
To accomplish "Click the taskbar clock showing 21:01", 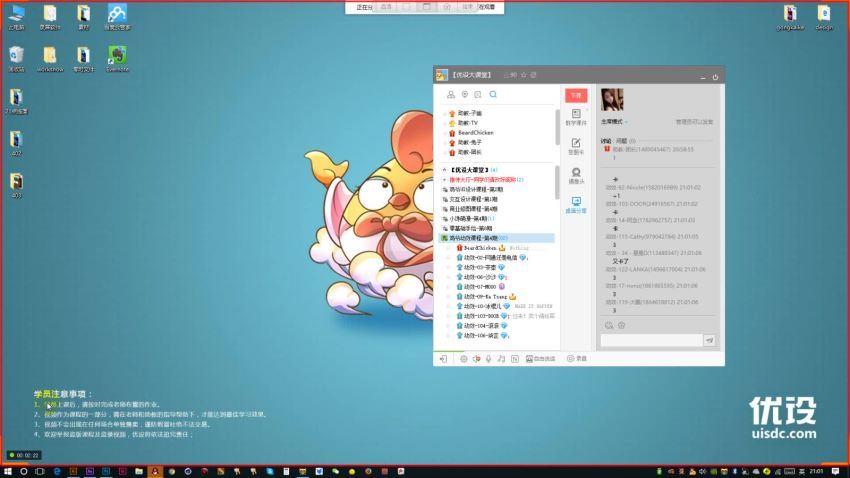I will pos(816,471).
